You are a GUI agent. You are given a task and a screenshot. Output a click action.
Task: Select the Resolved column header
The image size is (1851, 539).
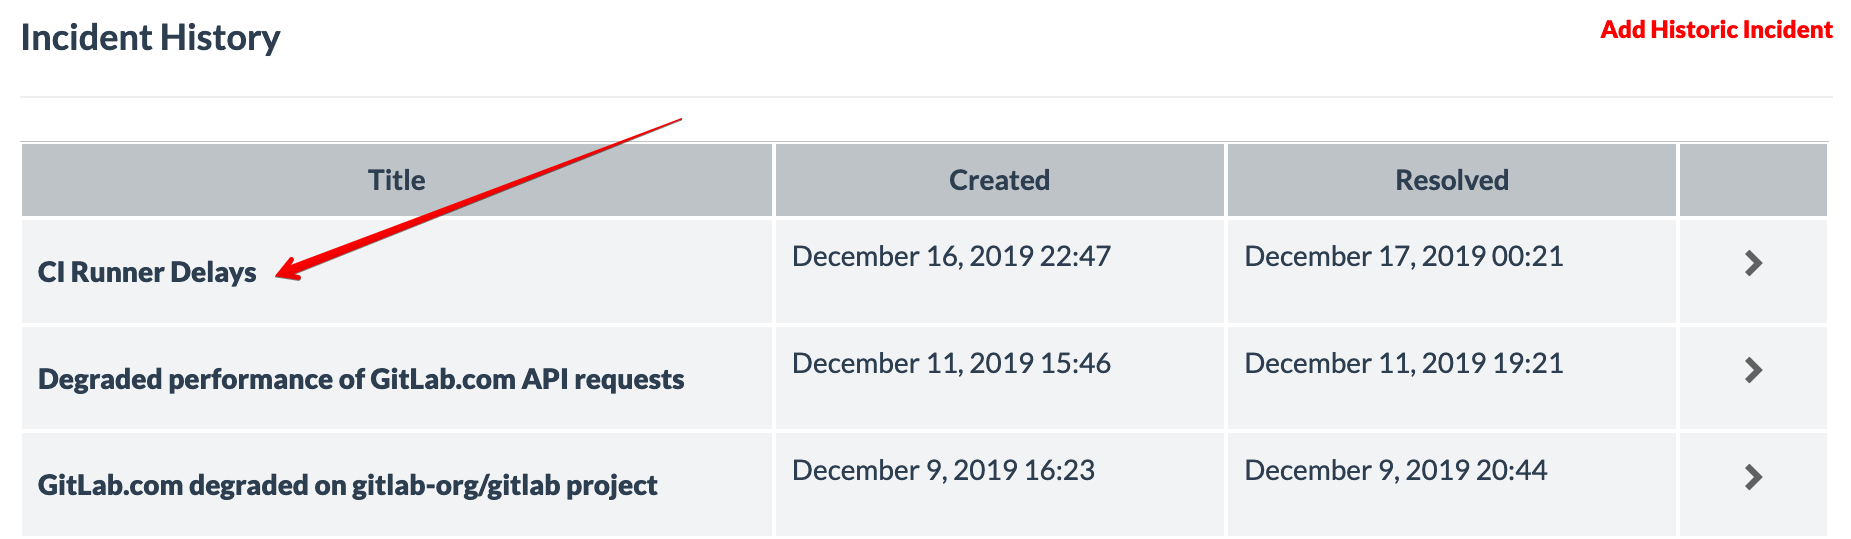[1451, 180]
